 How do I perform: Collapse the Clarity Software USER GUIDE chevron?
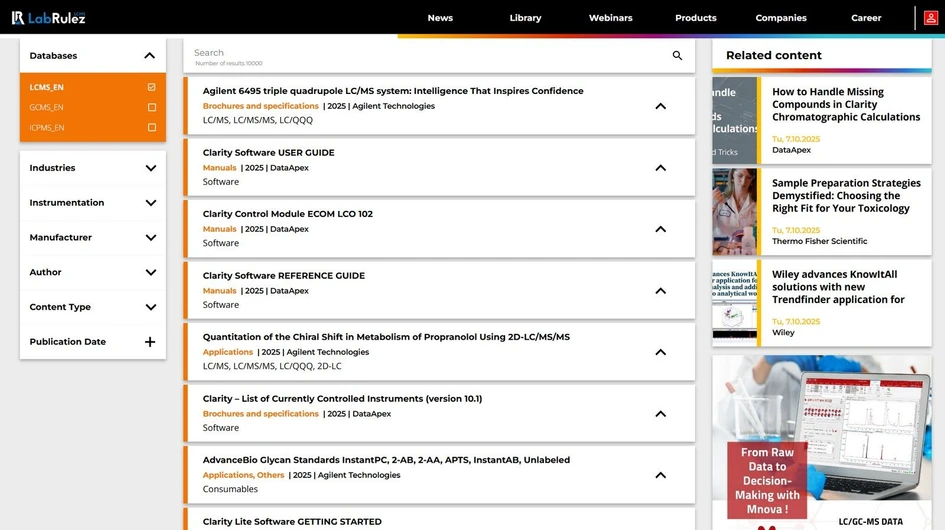660,168
